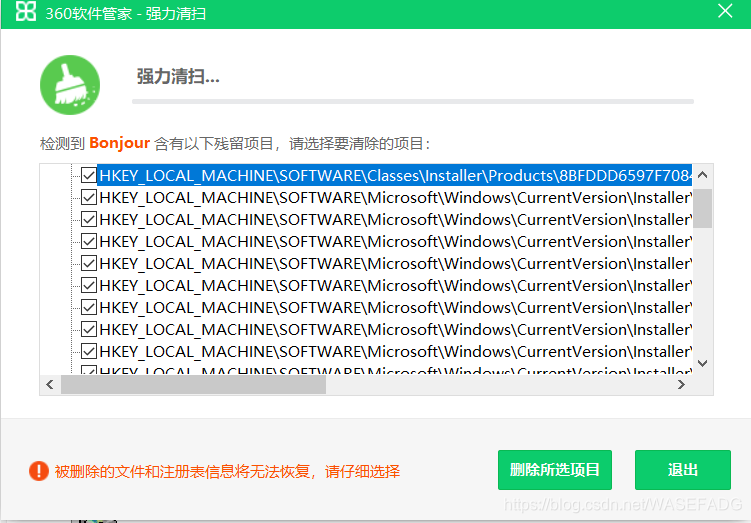
Task: Click the horizontal scrollbar right arrow
Action: [681, 385]
